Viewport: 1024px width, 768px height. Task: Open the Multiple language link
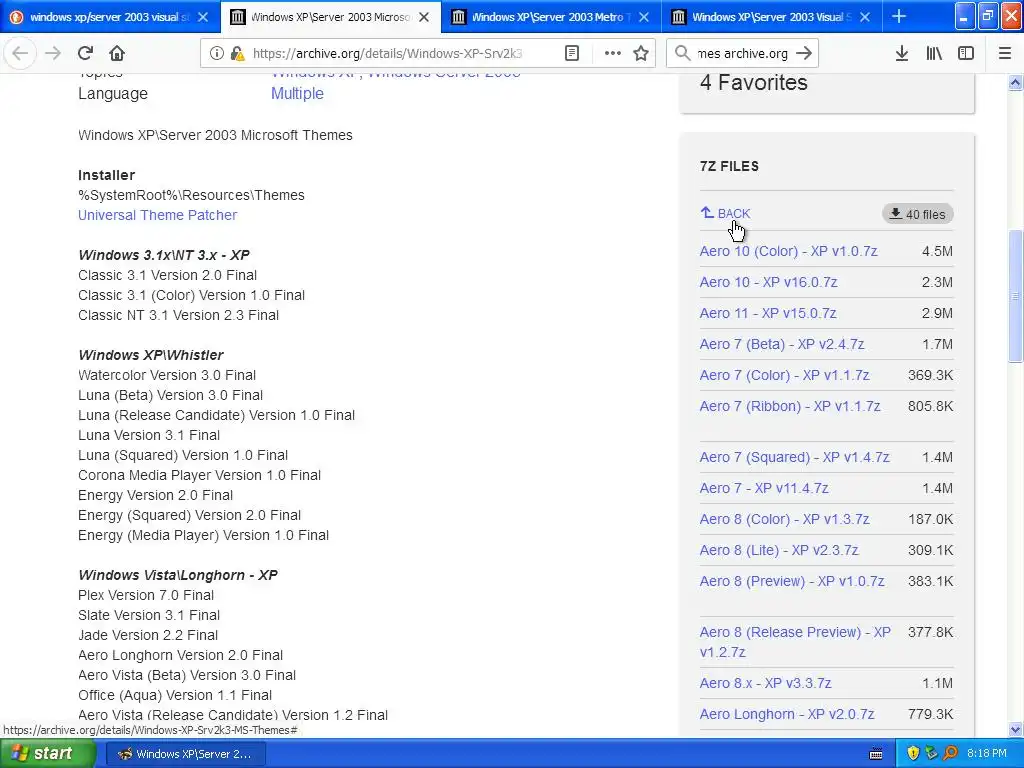(x=297, y=93)
